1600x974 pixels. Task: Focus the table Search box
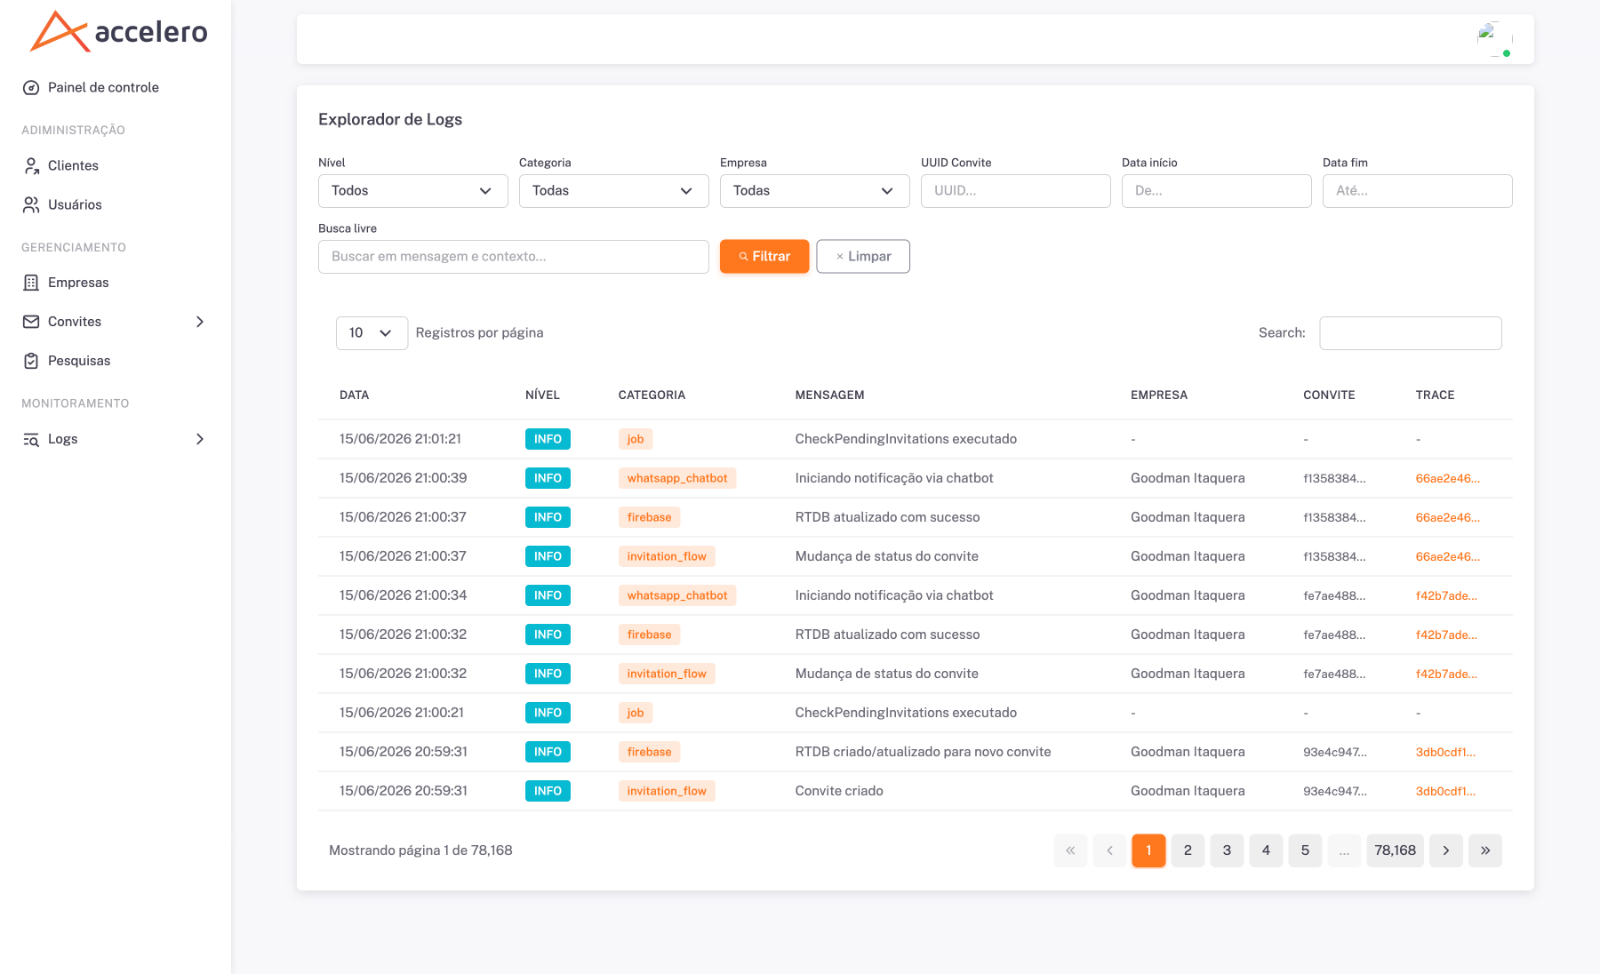1410,333
